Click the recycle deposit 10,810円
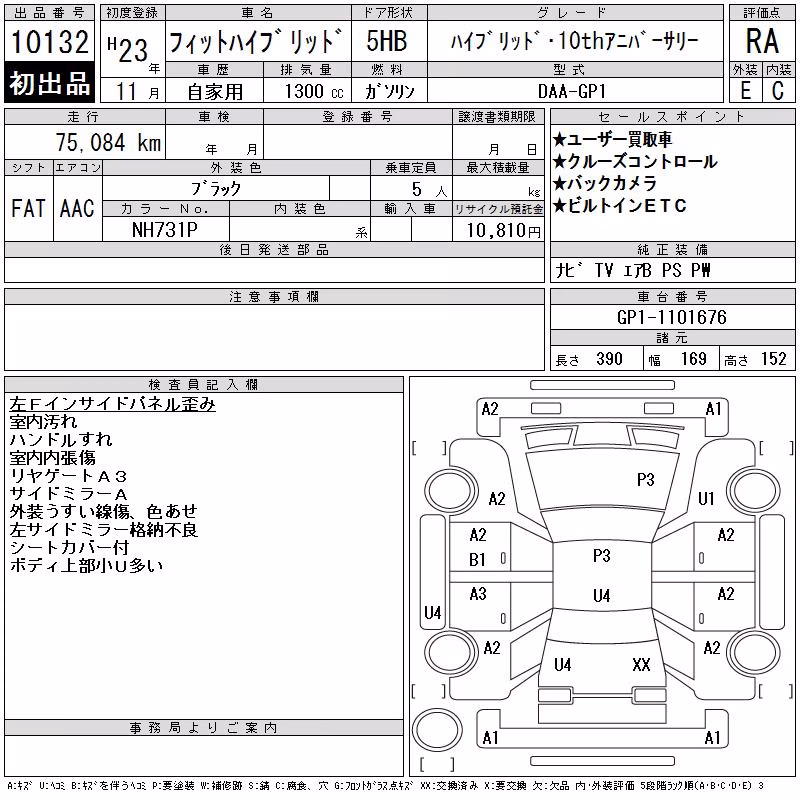The image size is (800, 800). click(503, 231)
